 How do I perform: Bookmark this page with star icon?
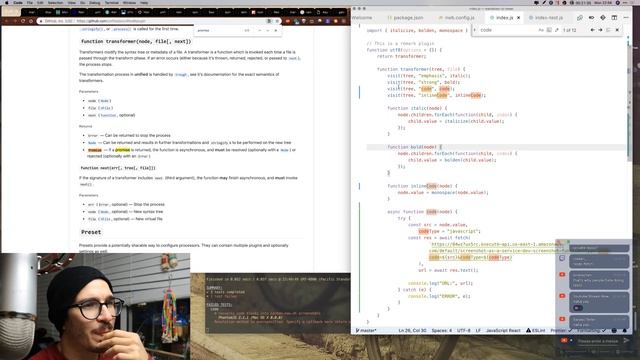[277, 21]
